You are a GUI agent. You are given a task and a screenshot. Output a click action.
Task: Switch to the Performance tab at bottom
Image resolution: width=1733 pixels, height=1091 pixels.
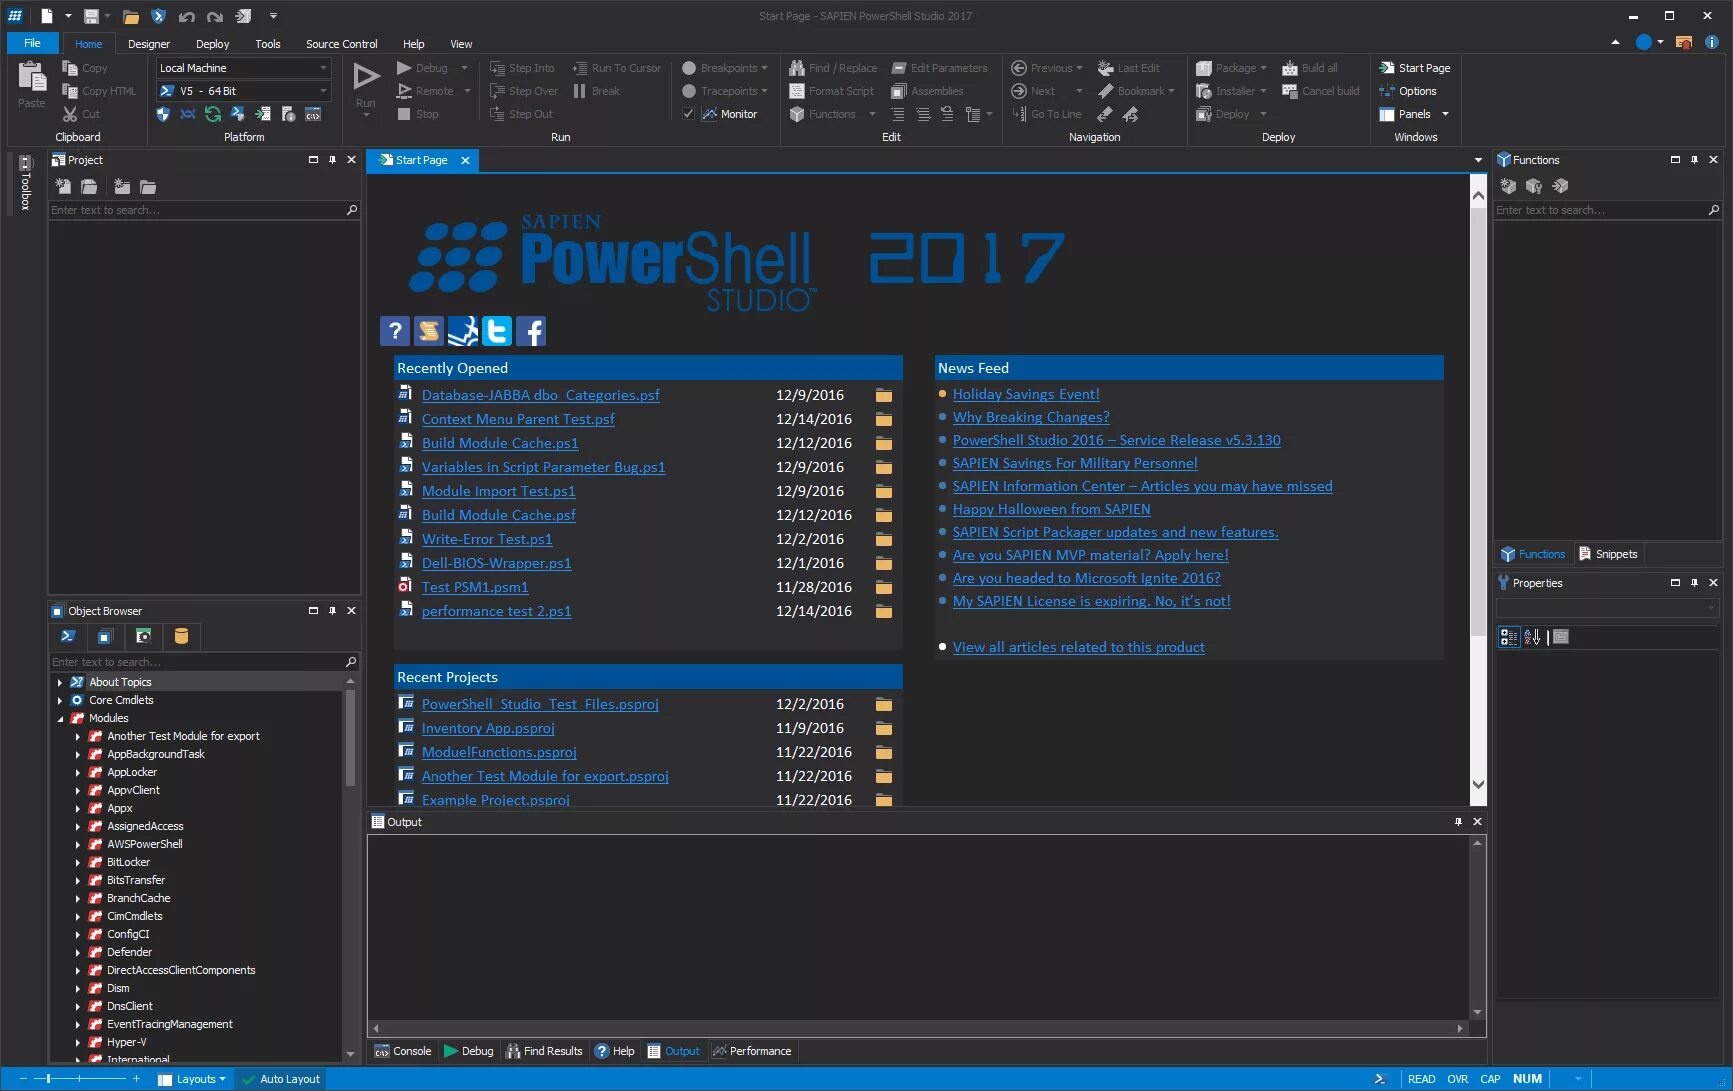[x=752, y=1051]
